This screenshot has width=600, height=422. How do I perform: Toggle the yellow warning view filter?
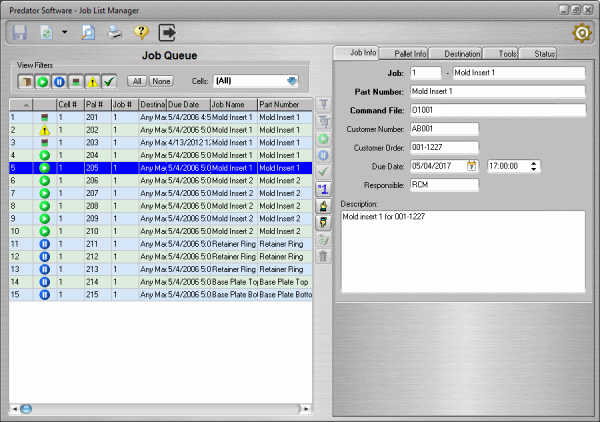(93, 81)
